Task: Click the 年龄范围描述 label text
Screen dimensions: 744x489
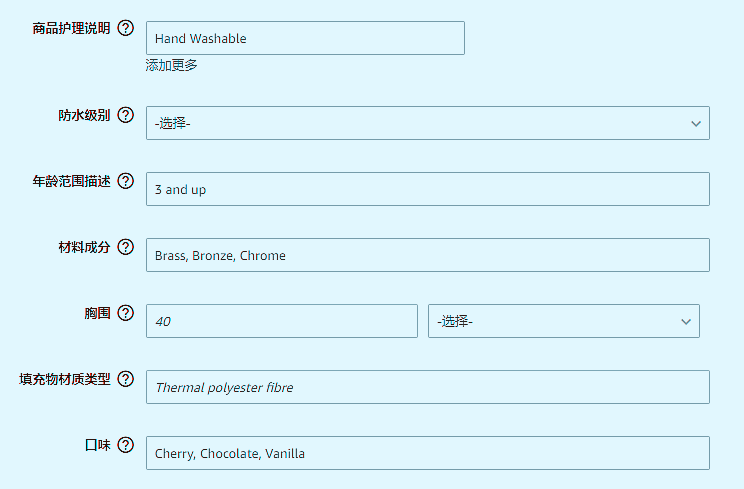Action: (x=71, y=181)
